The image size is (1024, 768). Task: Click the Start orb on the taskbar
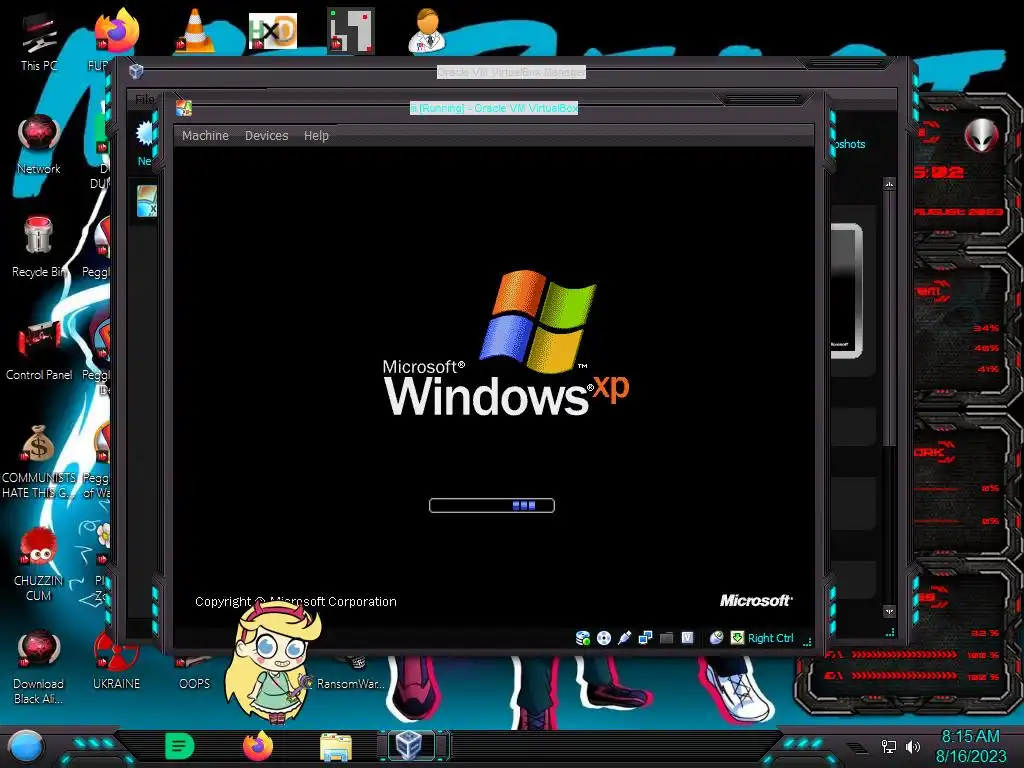tap(26, 747)
